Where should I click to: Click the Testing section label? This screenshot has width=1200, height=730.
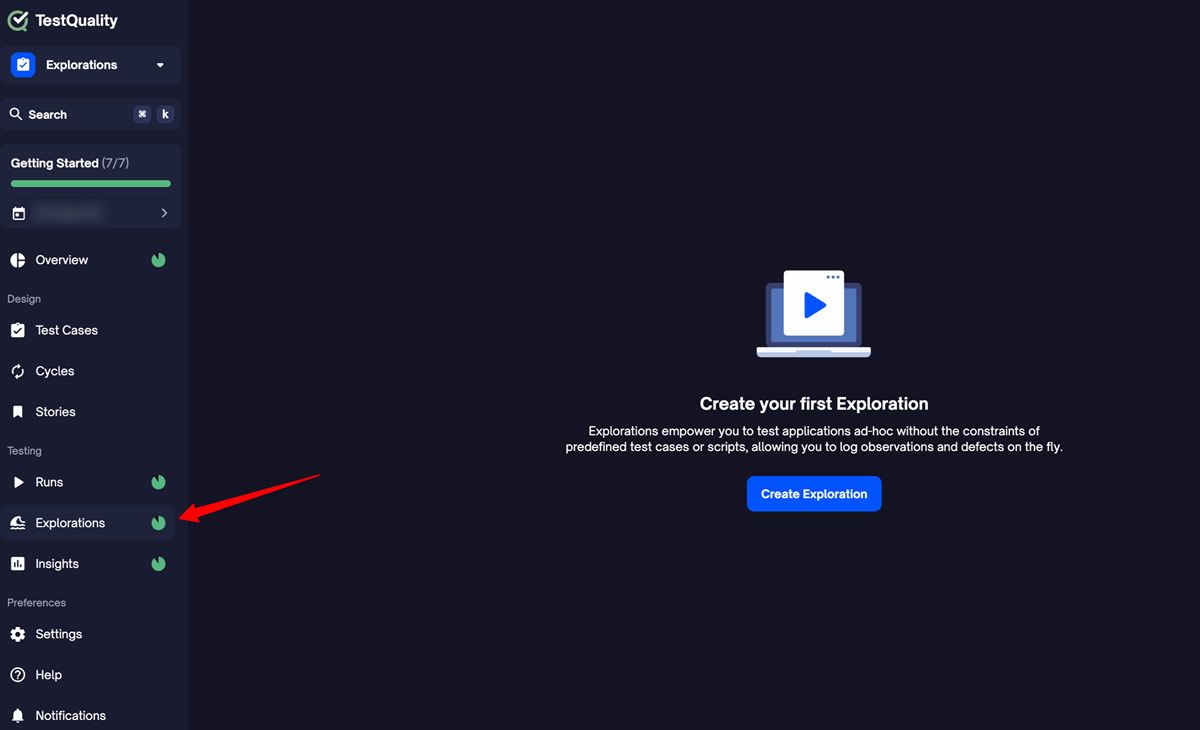click(25, 451)
